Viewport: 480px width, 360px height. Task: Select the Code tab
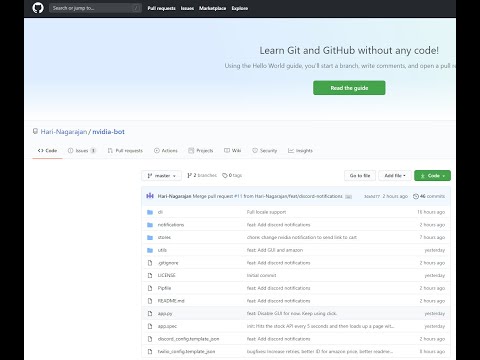pyautogui.click(x=47, y=151)
